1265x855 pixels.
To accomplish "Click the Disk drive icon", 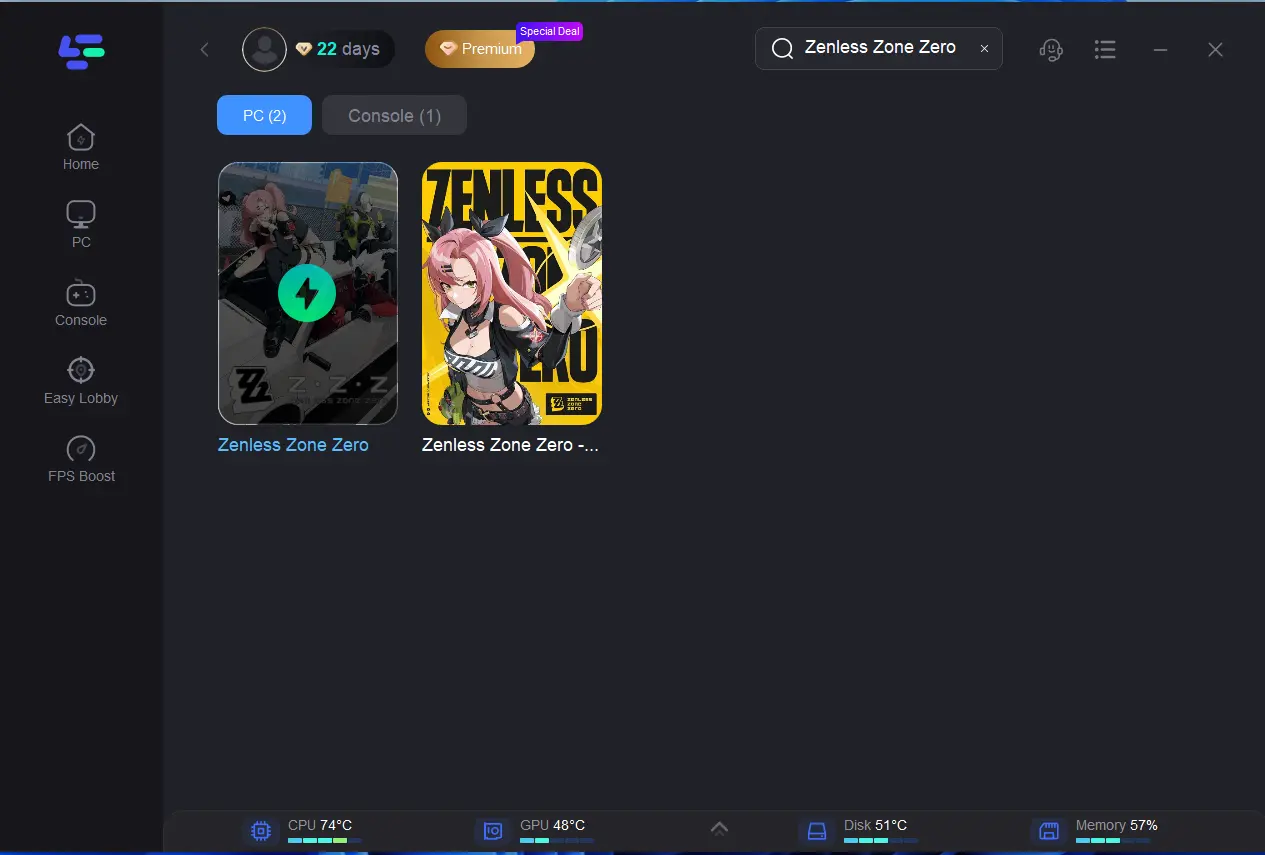I will [x=817, y=831].
